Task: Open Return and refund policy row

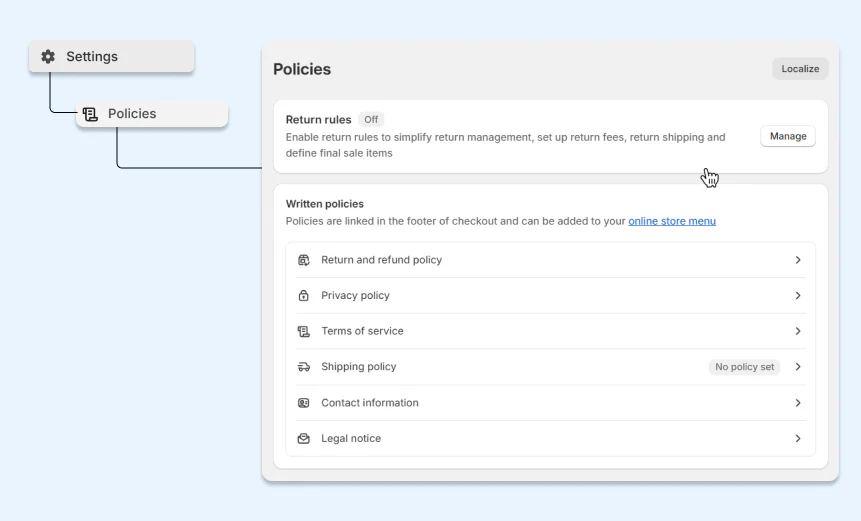Action: [x=550, y=260]
